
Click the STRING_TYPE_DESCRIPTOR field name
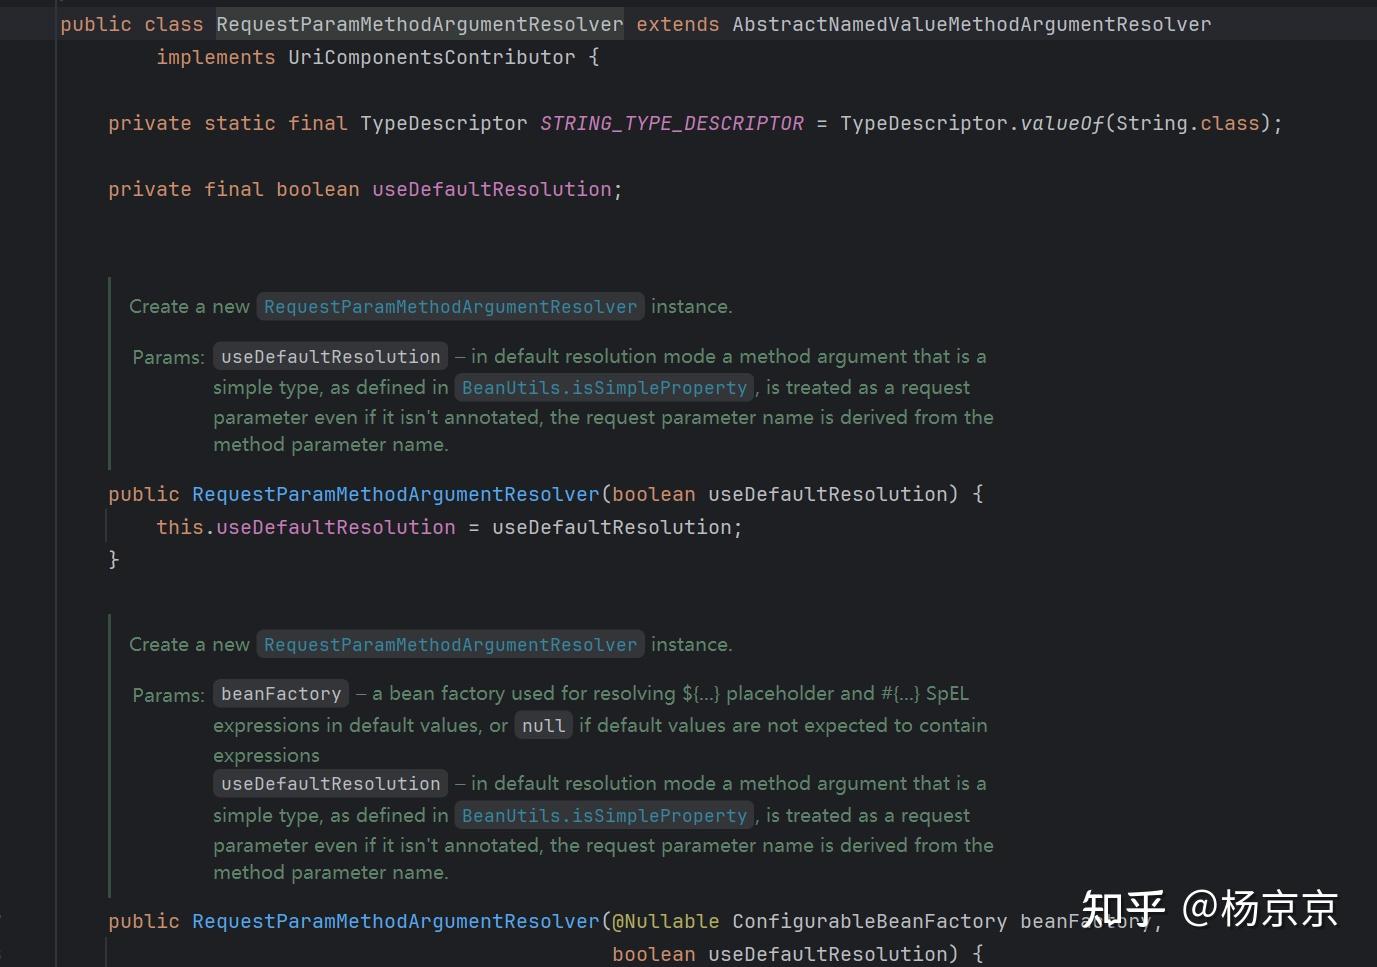pos(671,122)
